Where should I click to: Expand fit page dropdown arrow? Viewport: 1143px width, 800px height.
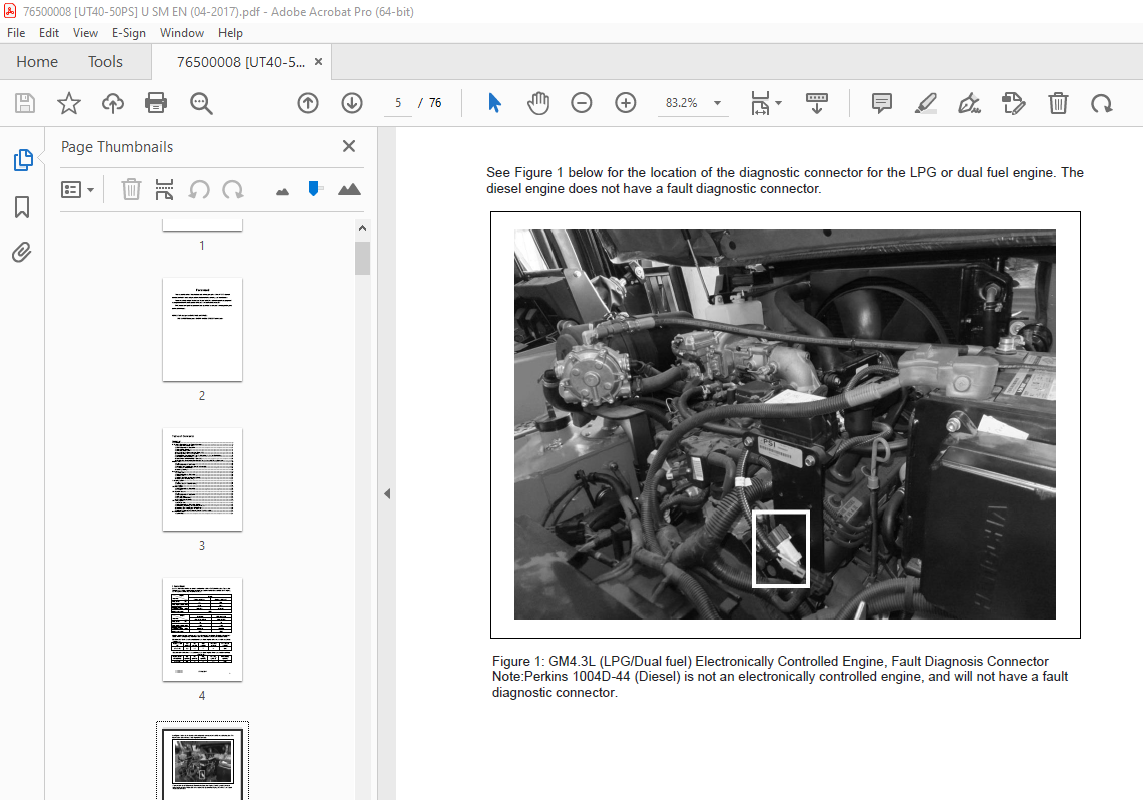[779, 103]
